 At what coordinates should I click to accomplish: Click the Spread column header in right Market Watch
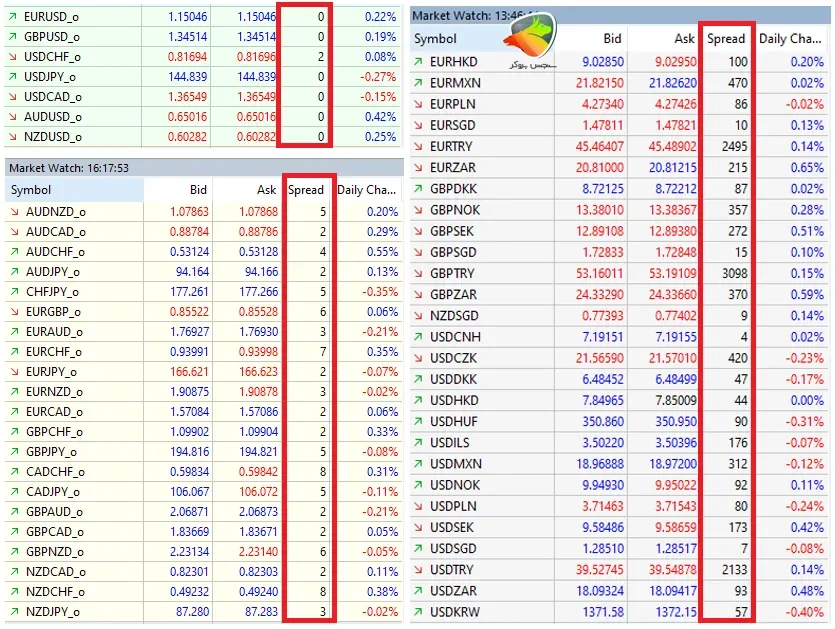click(726, 38)
